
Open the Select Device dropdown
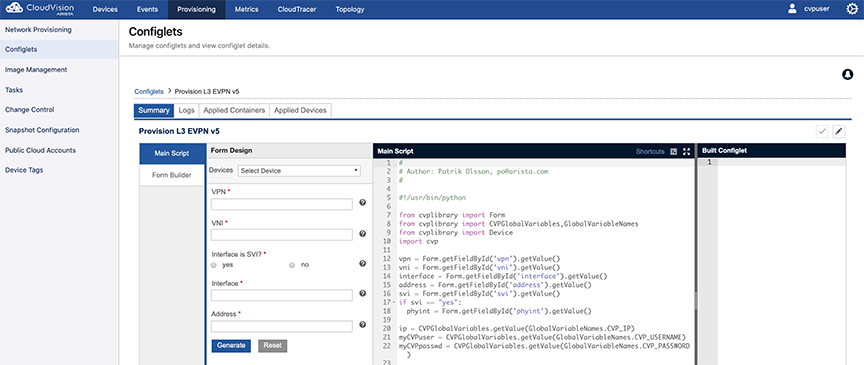[x=299, y=171]
